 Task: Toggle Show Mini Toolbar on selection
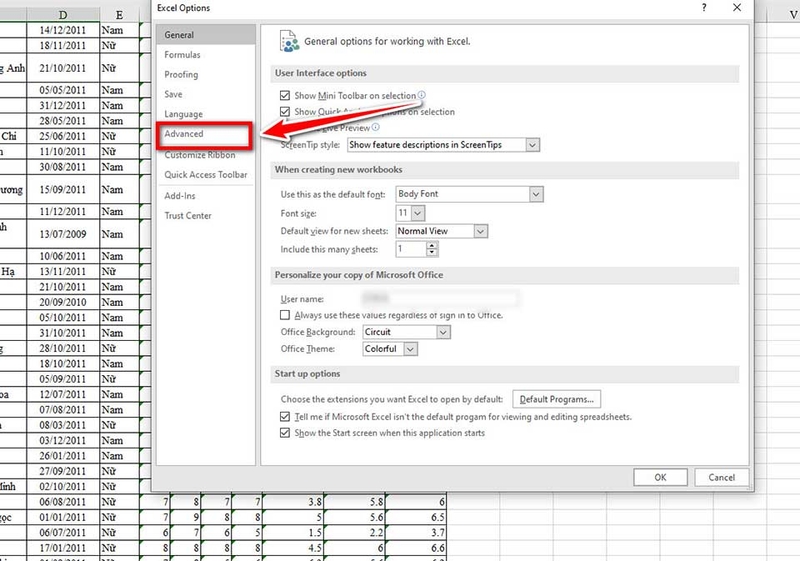(285, 95)
